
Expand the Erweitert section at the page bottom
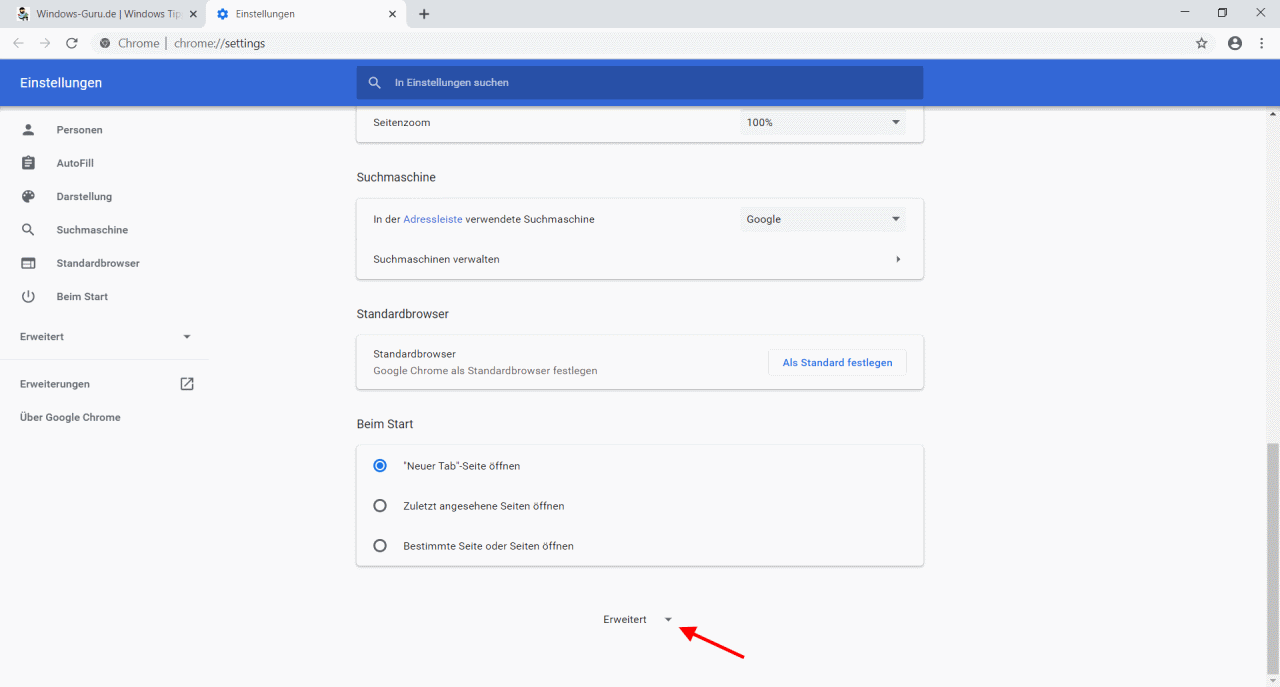tap(635, 619)
